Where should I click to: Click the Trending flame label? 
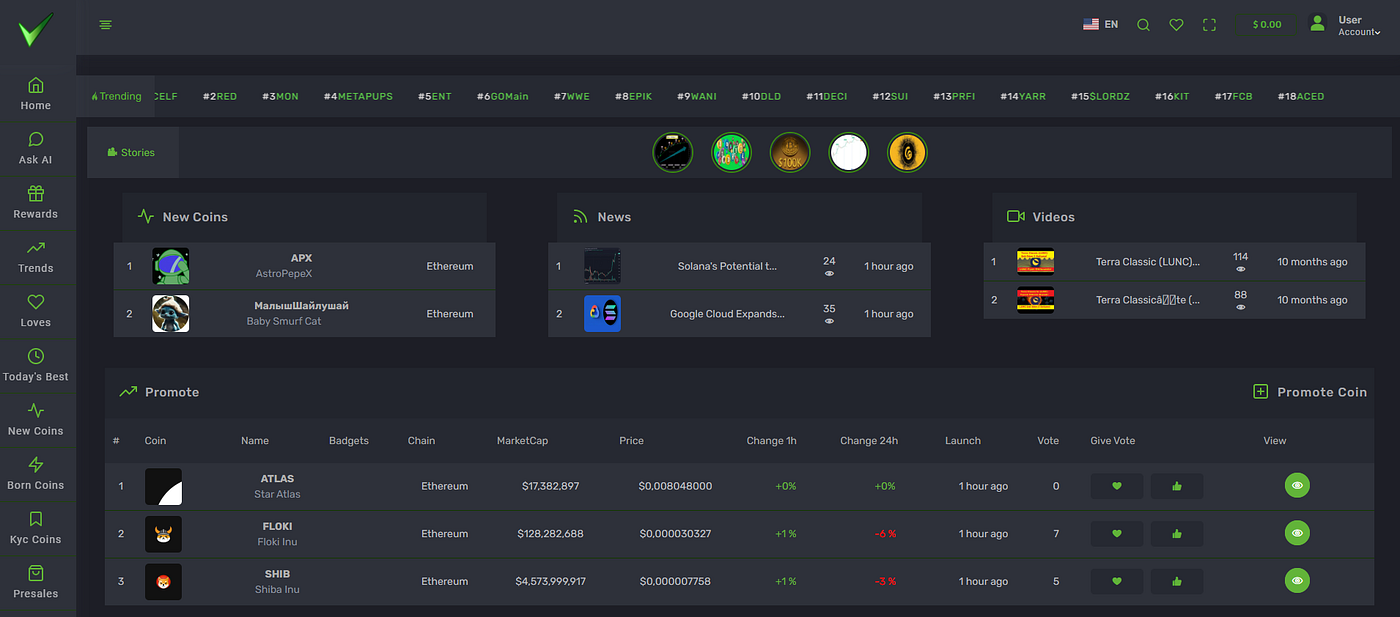coord(116,96)
